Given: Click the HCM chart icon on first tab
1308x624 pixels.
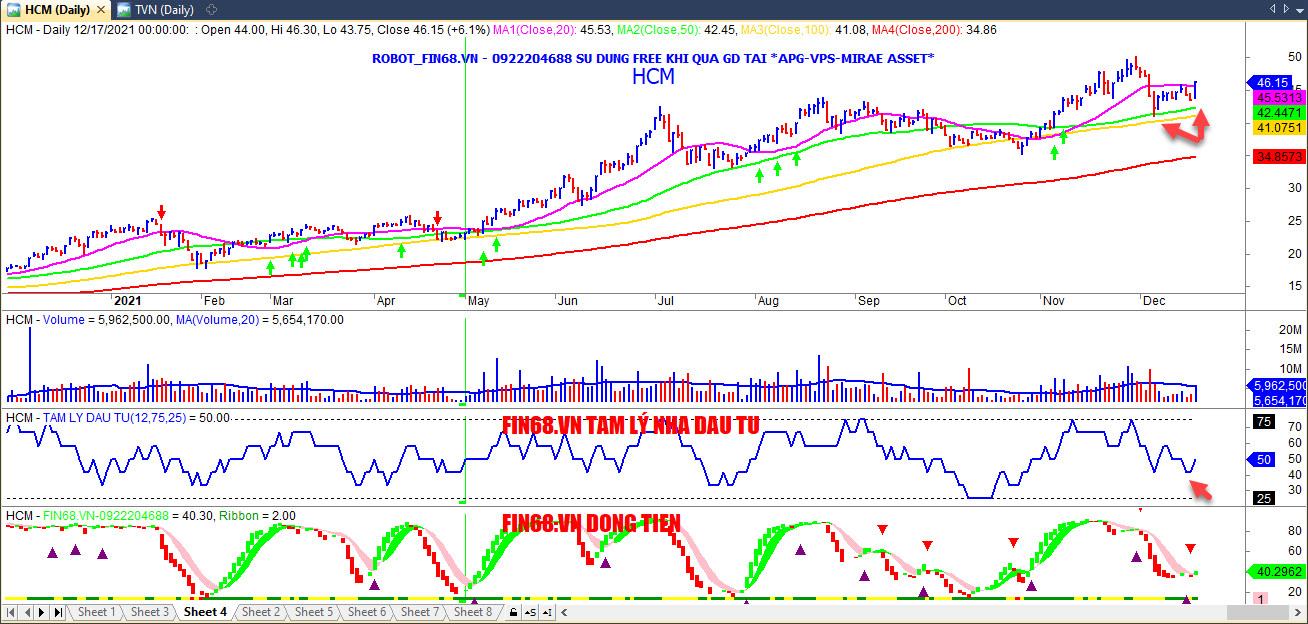Looking at the screenshot, I should 14,10.
